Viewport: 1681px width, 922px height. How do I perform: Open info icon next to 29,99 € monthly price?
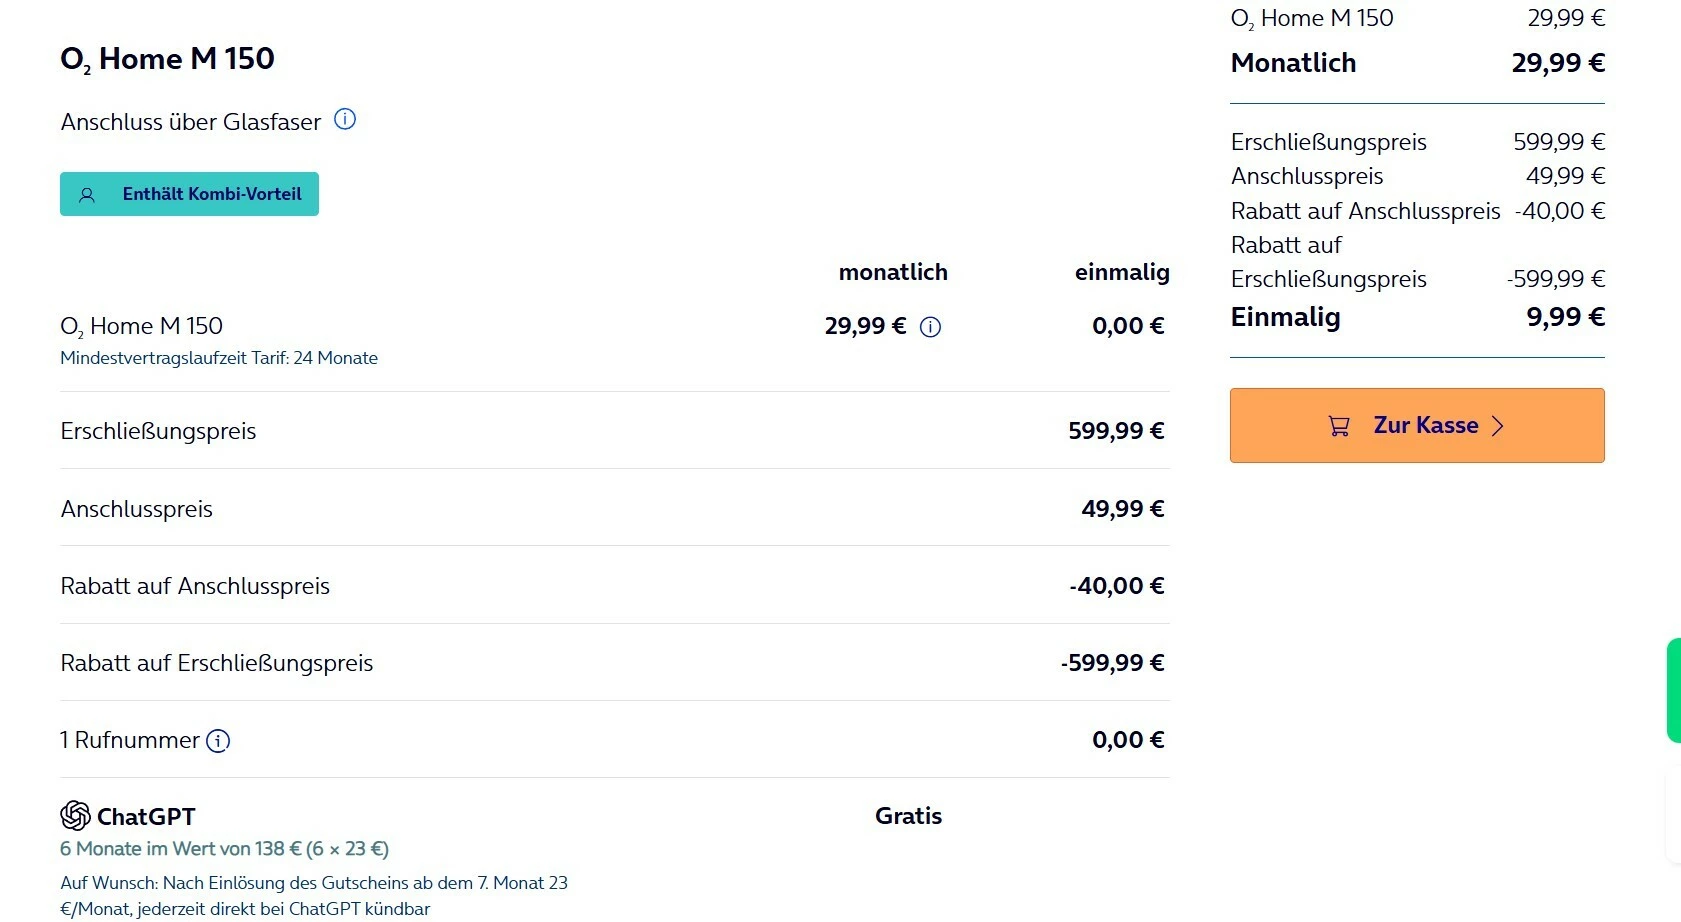pos(930,327)
